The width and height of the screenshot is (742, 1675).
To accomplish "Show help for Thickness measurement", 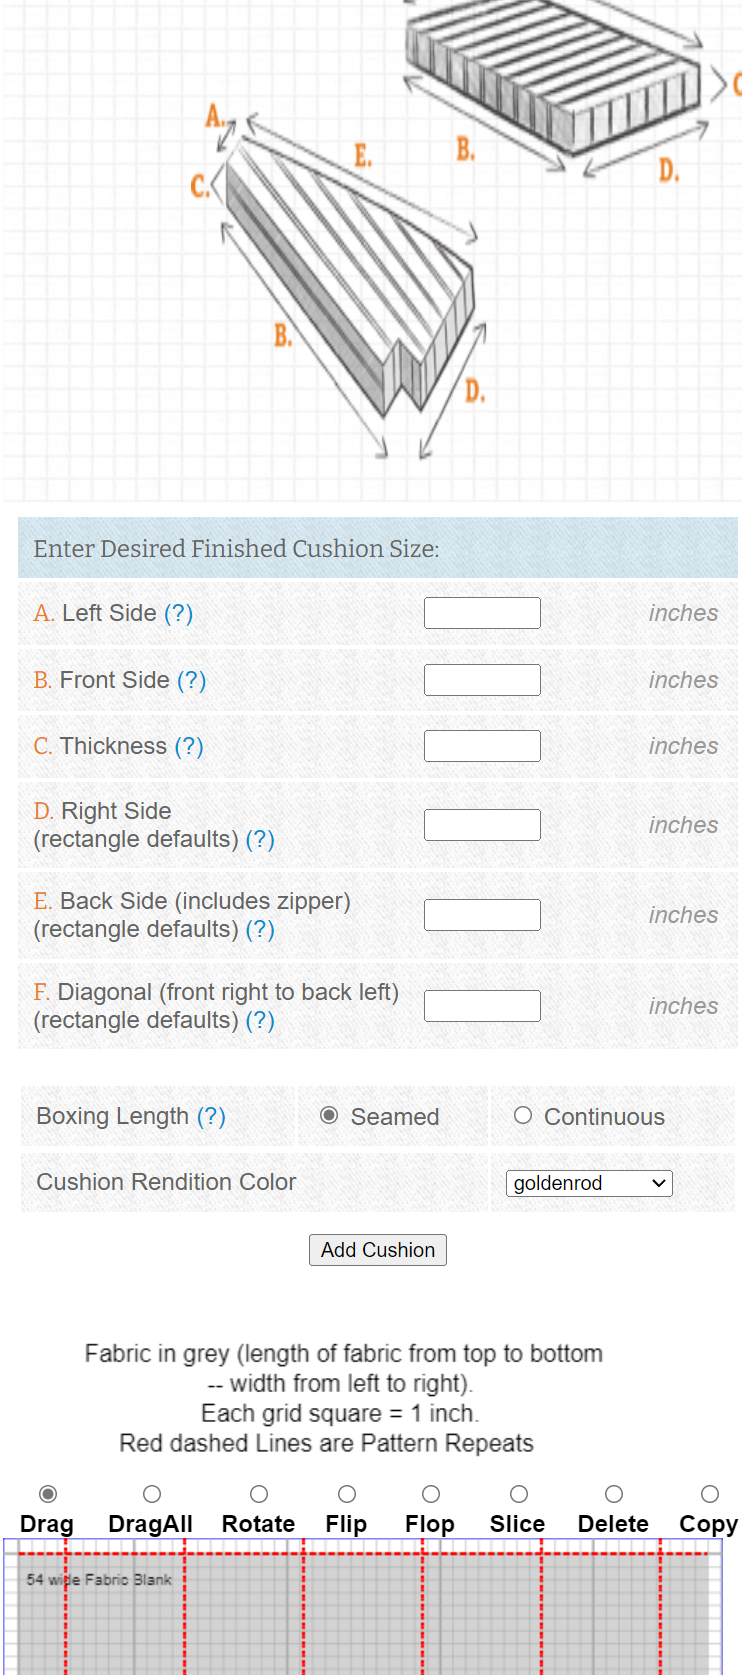I will point(189,746).
